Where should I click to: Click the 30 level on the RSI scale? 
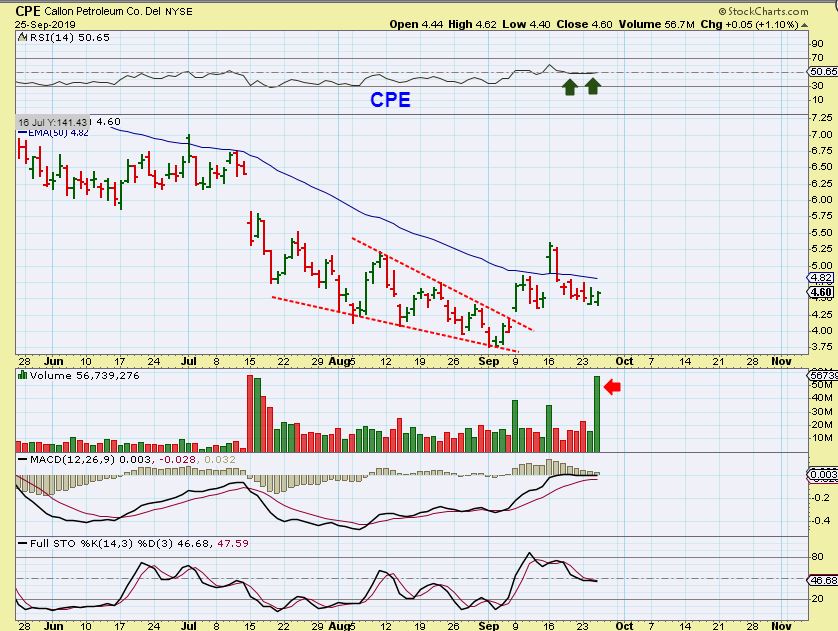817,85
